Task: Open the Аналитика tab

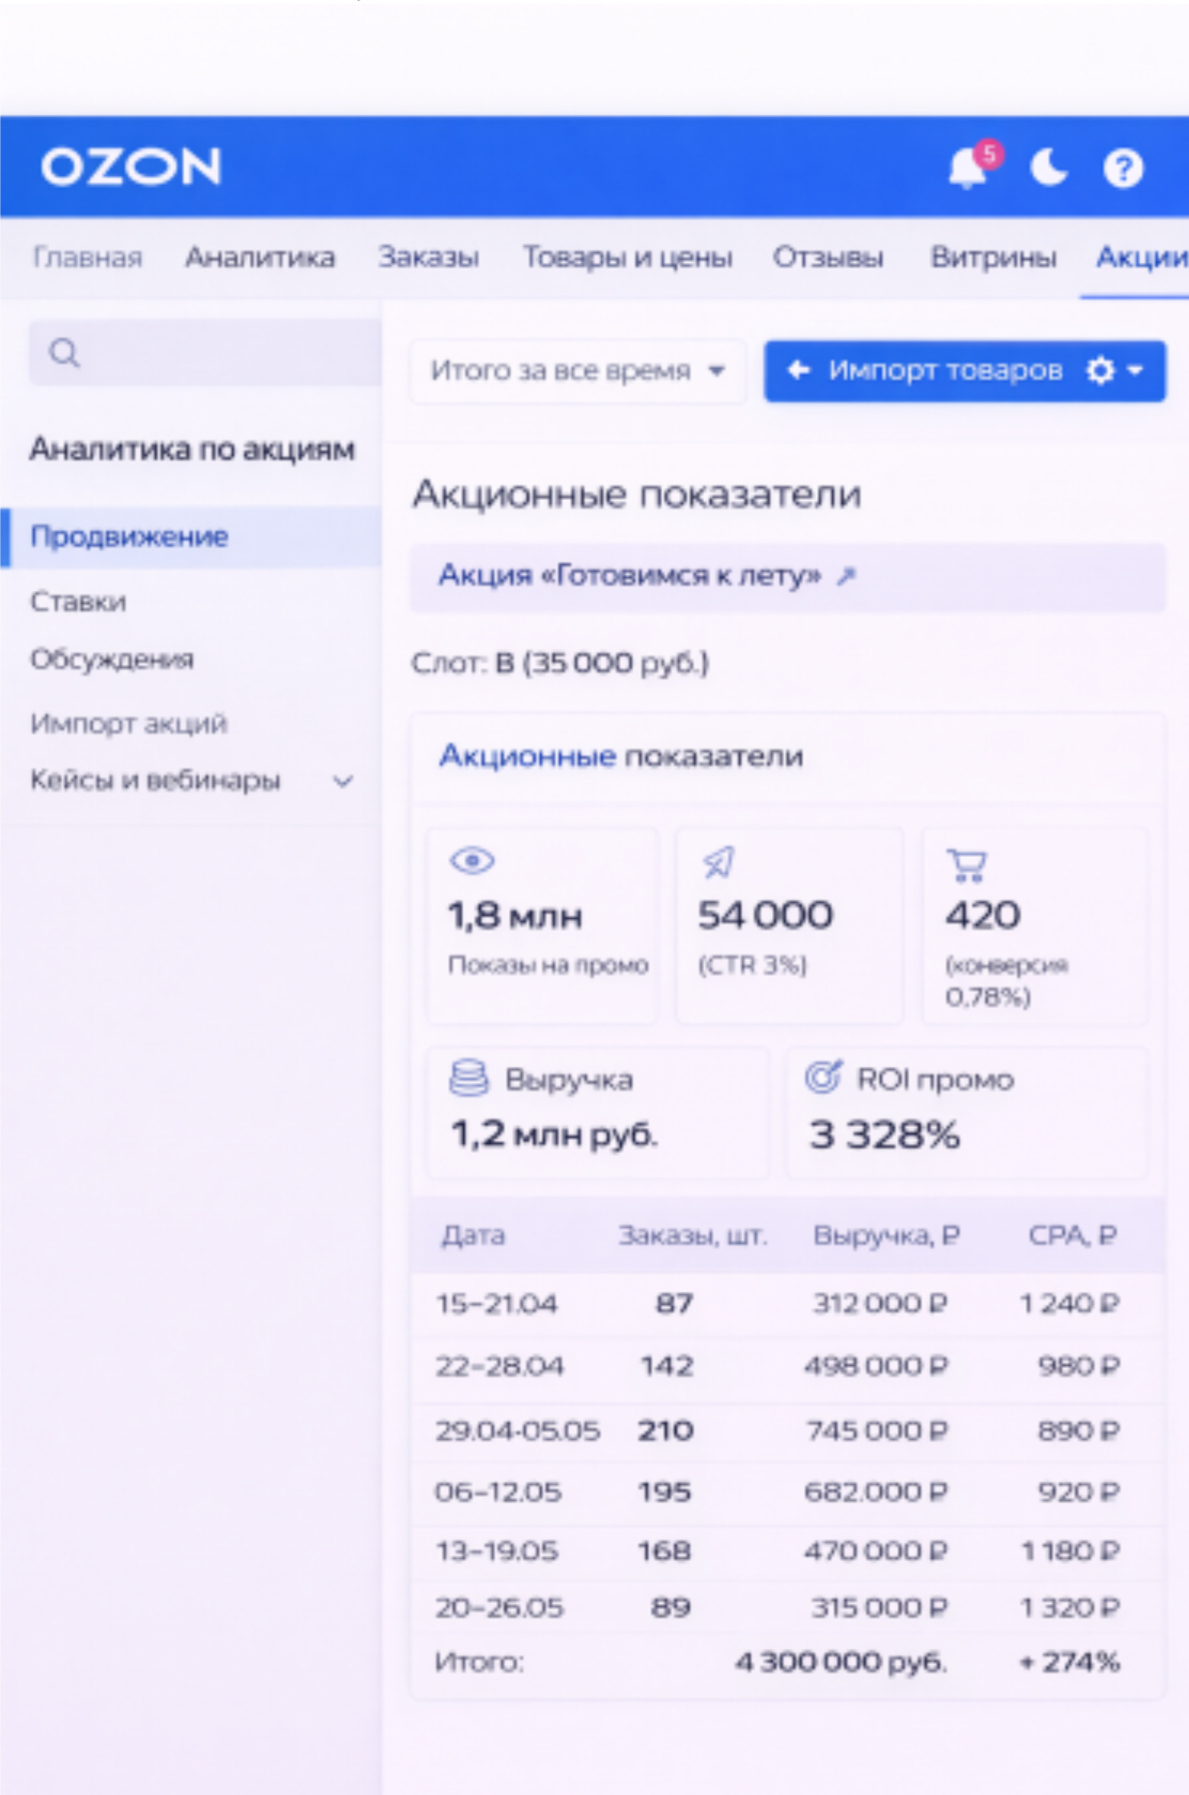Action: [x=260, y=258]
